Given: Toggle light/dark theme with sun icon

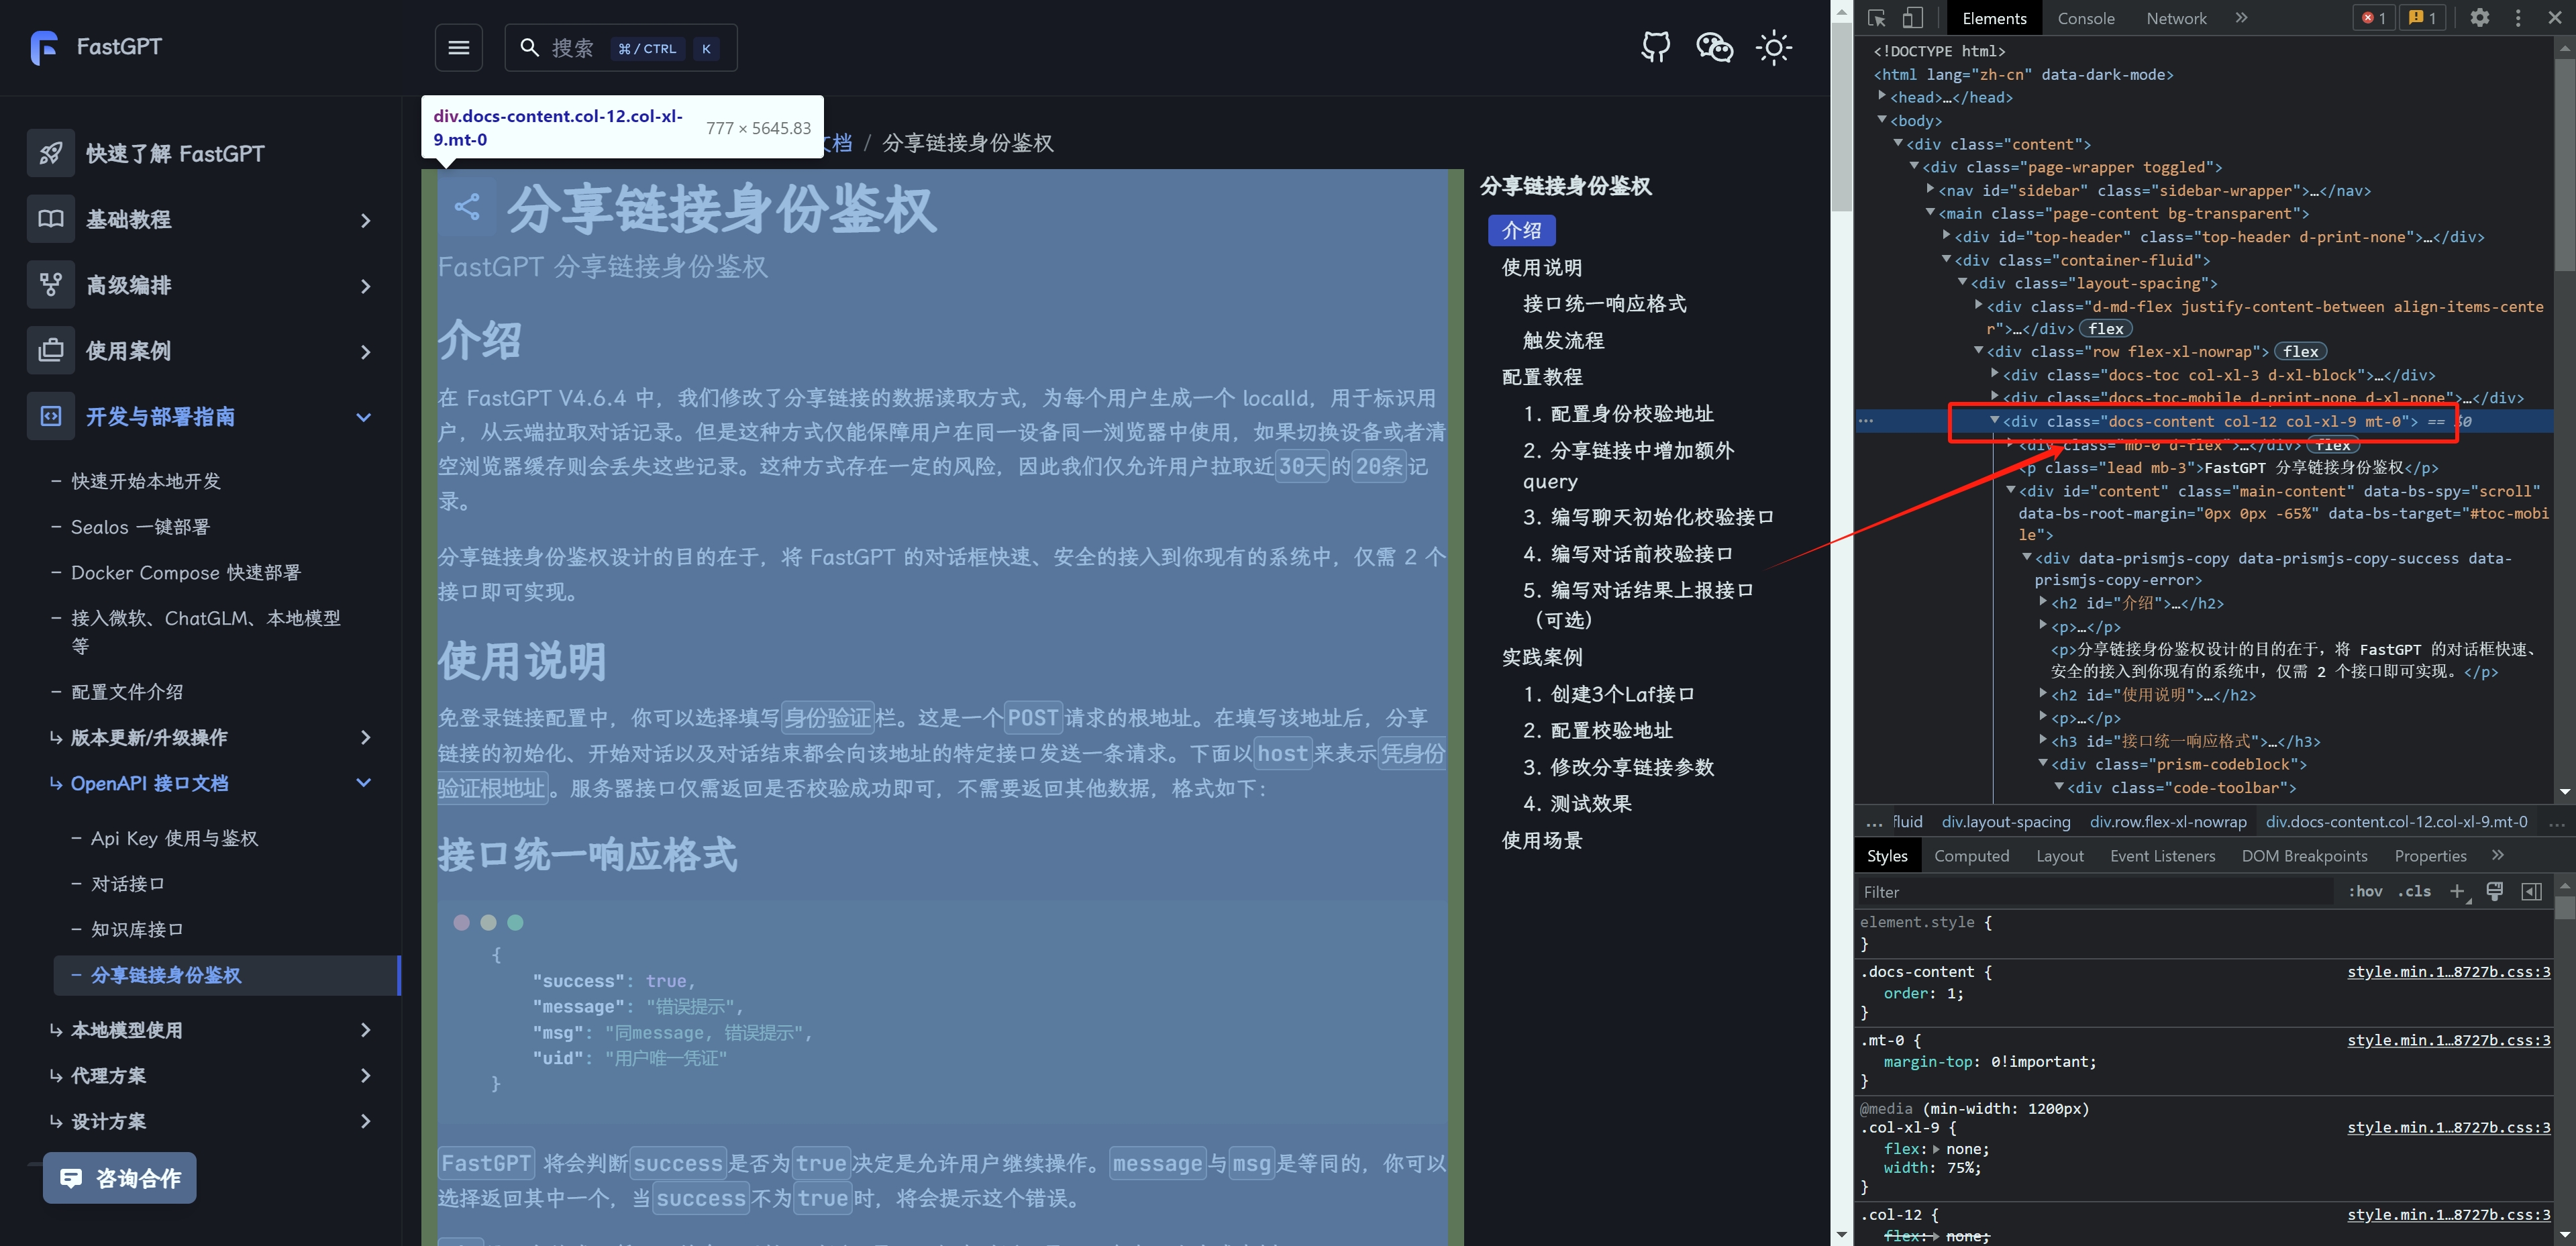Looking at the screenshot, I should click(1773, 47).
